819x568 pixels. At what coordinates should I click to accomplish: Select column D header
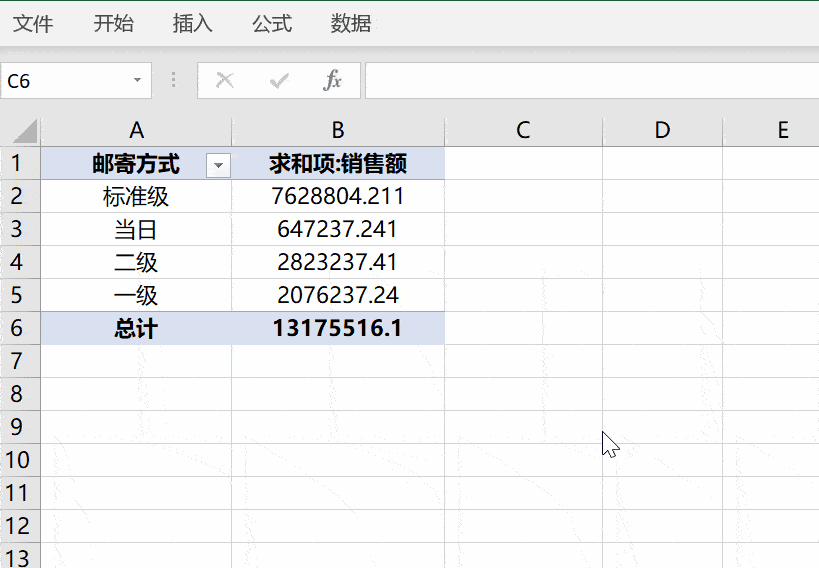pyautogui.click(x=662, y=131)
